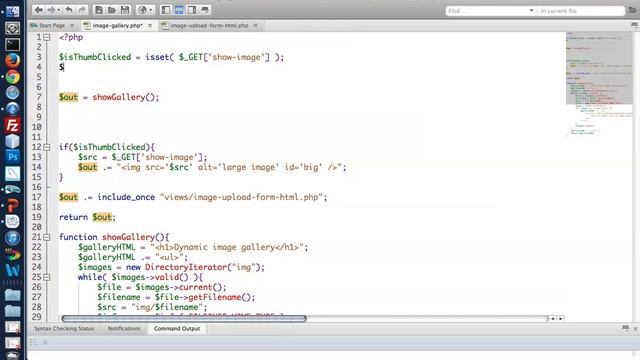Open the Command Output tab
The height and width of the screenshot is (360, 640).
click(x=177, y=329)
